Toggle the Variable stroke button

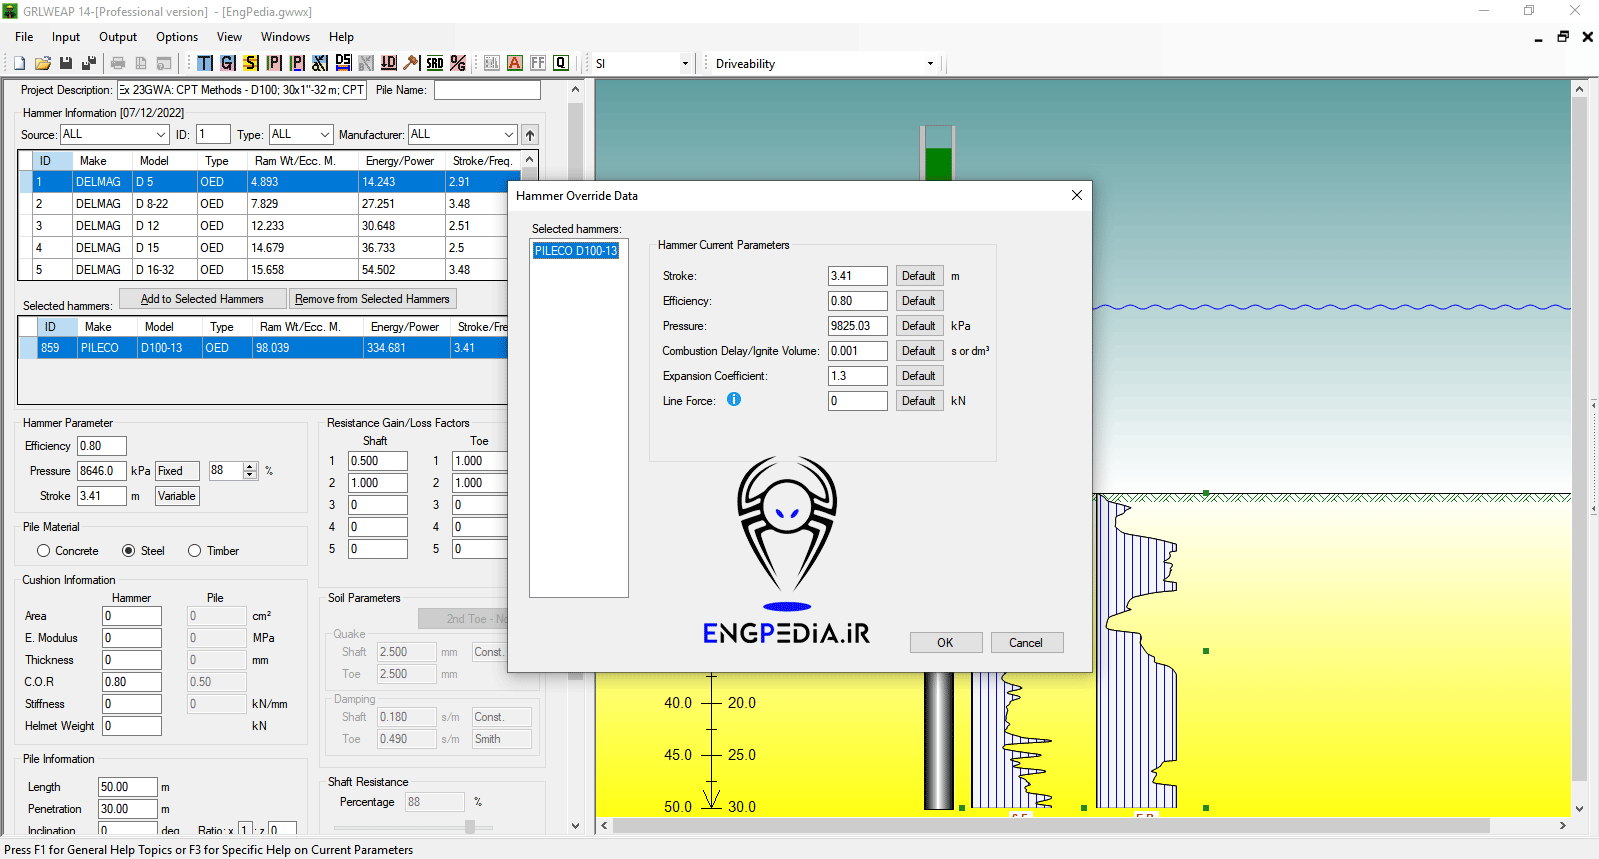tap(177, 496)
